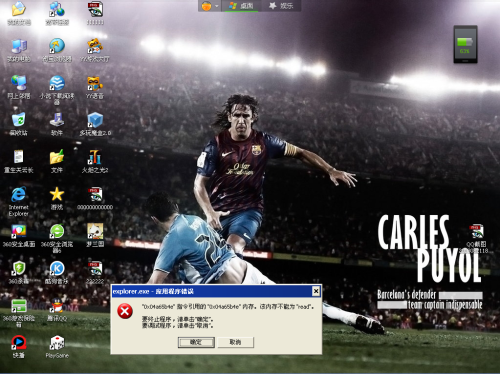Select the 快播 player icon
This screenshot has height=374, width=500.
point(19,343)
